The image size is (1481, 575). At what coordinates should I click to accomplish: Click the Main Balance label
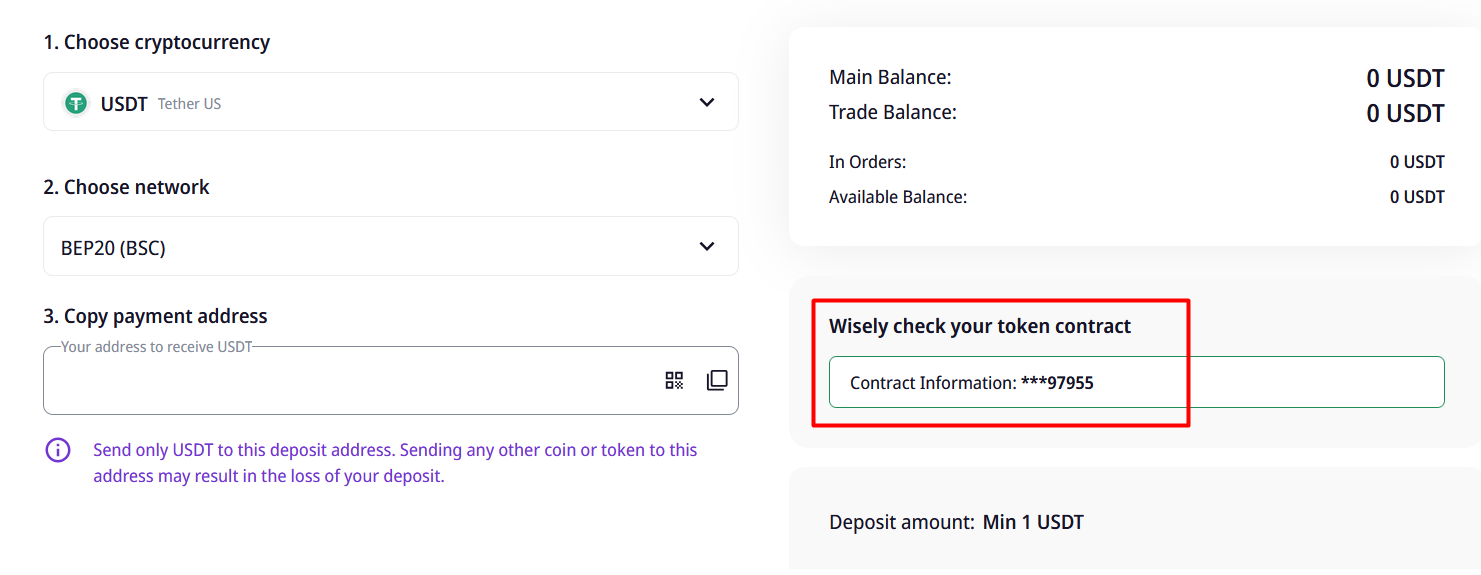coord(890,77)
